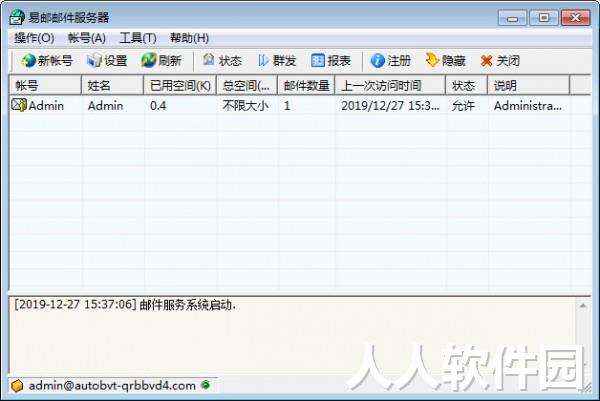600x401 pixels.
Task: Sort by the 已用空间(K) column header
Action: pos(180,85)
